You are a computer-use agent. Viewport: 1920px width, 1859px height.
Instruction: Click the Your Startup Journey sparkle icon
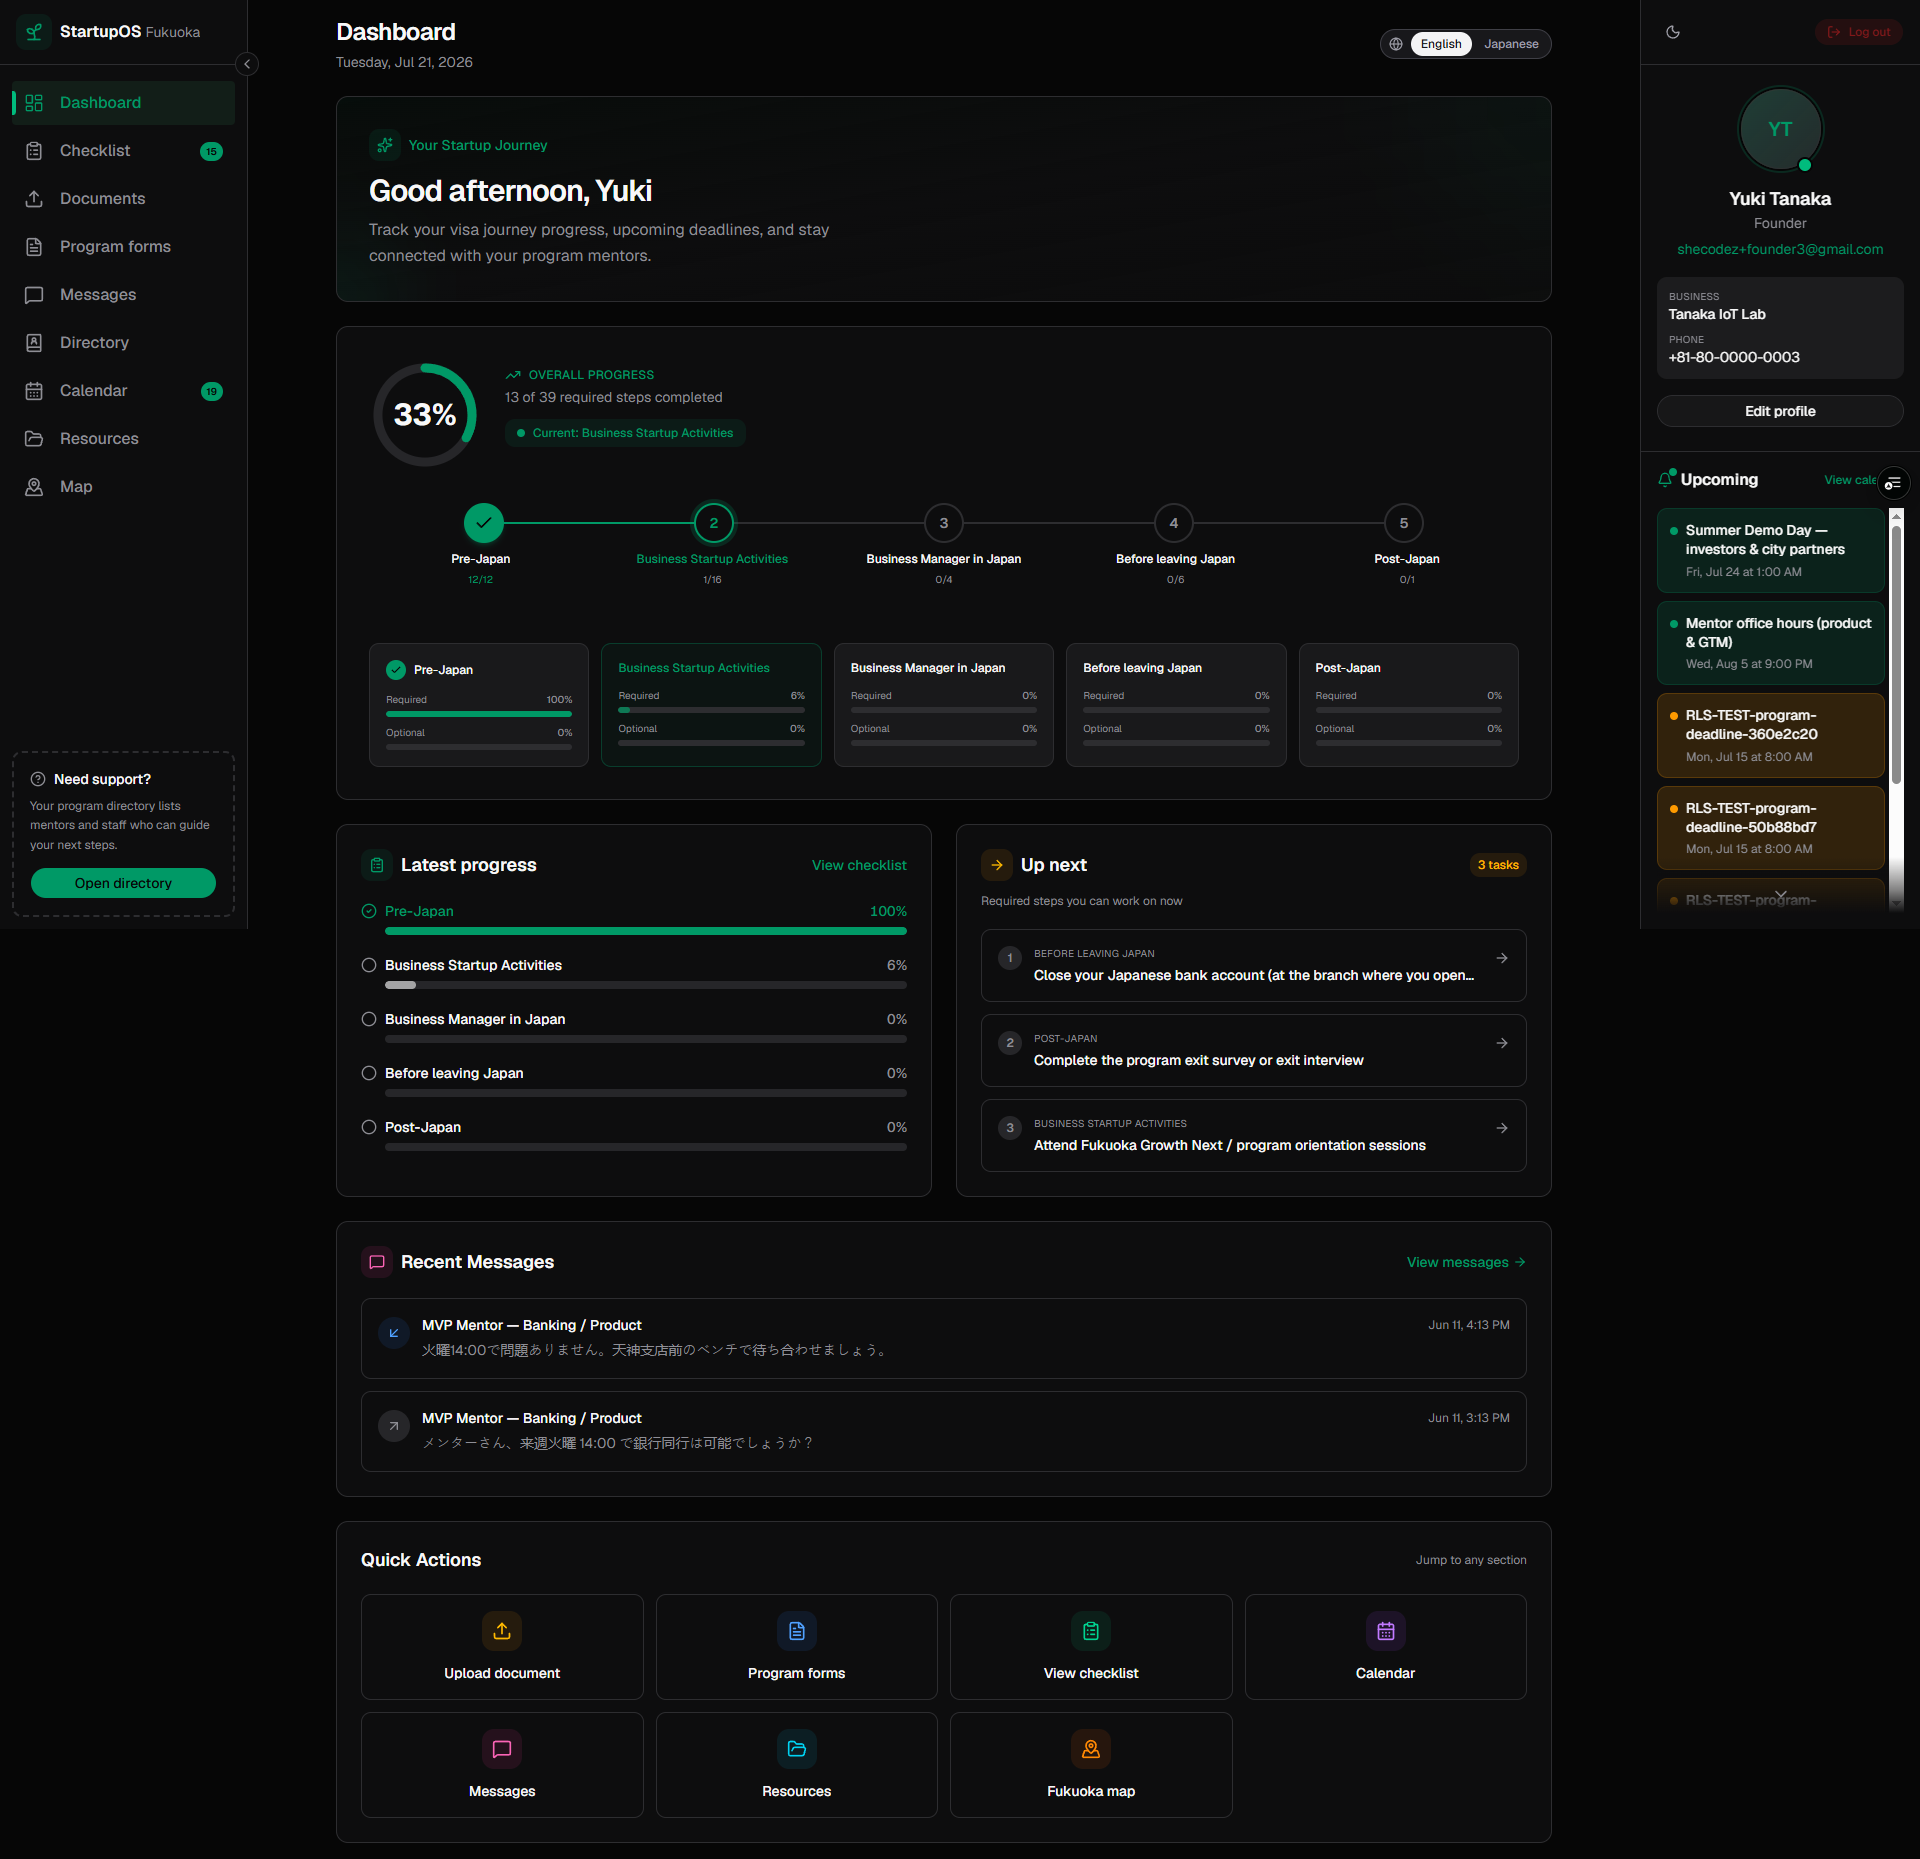click(x=385, y=145)
